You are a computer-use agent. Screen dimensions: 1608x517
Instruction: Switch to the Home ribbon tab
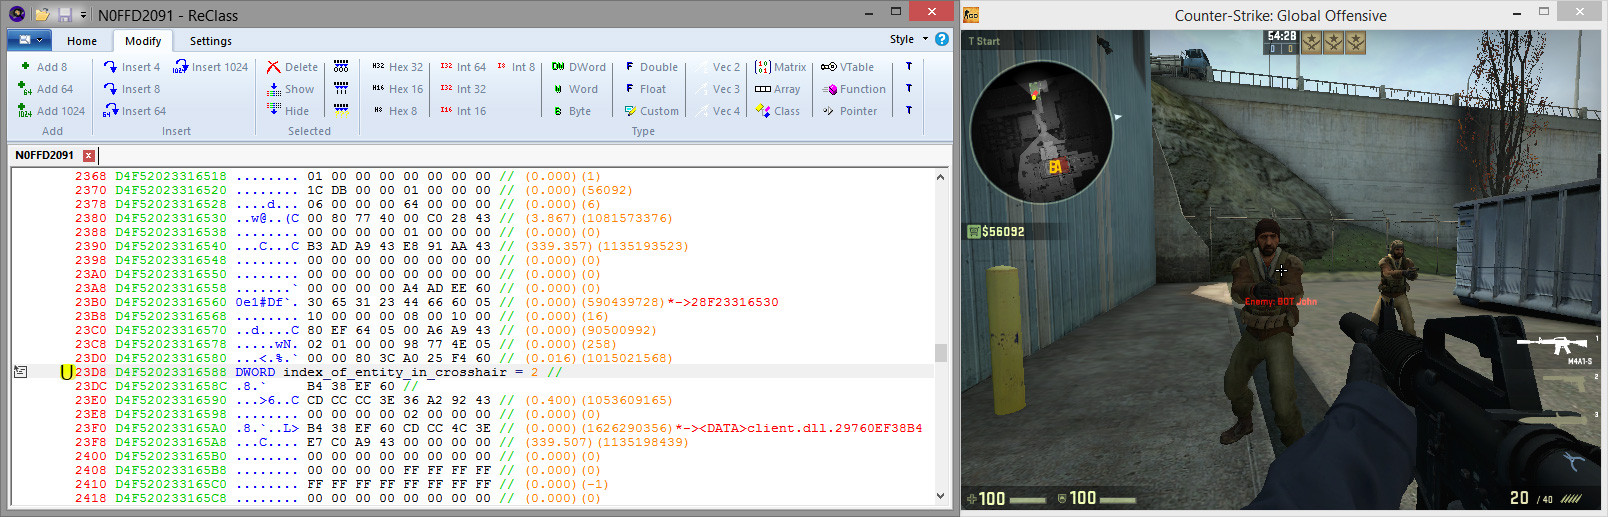(82, 41)
